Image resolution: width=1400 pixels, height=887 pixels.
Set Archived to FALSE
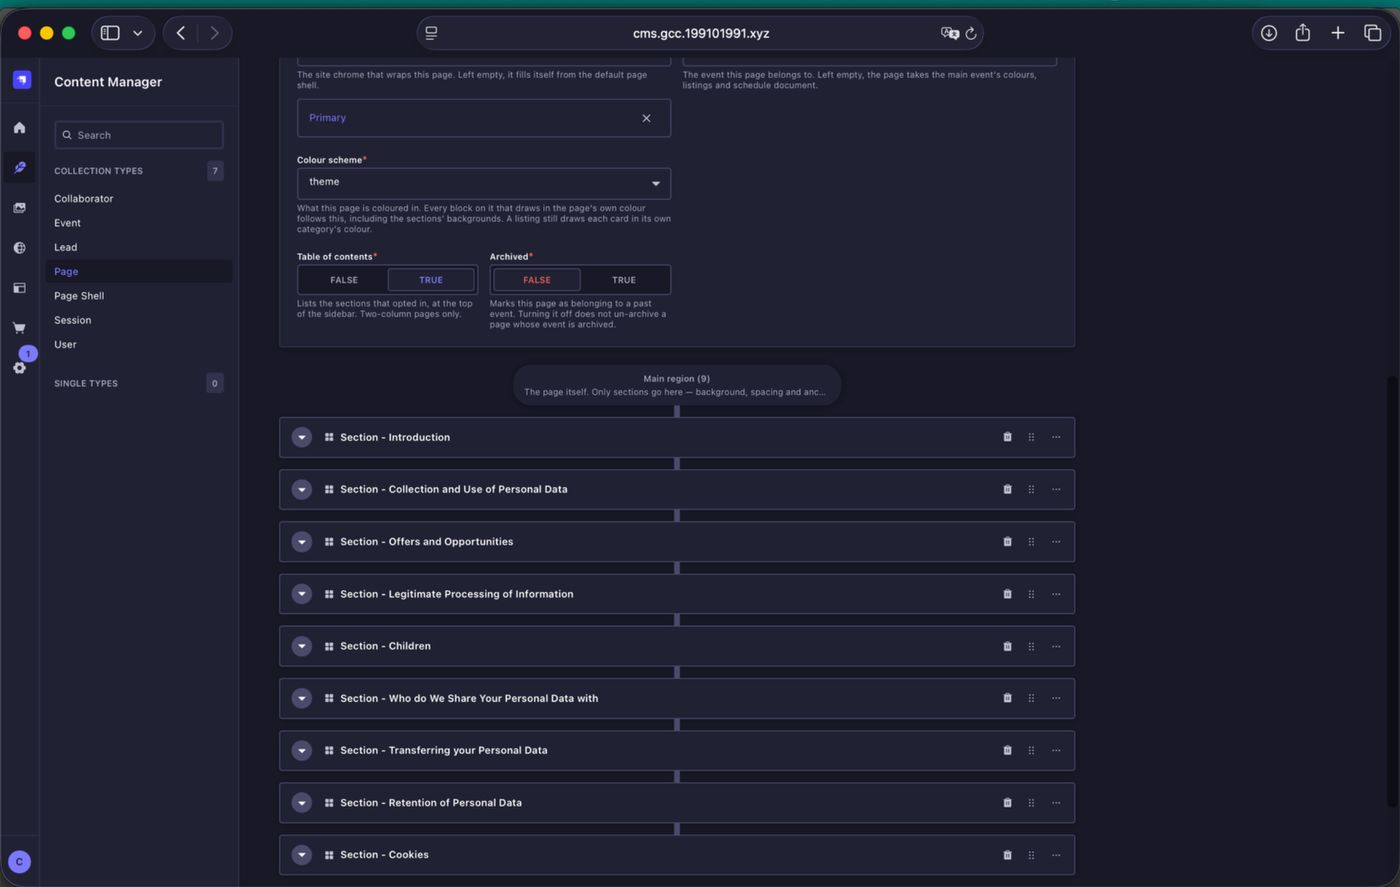(536, 280)
